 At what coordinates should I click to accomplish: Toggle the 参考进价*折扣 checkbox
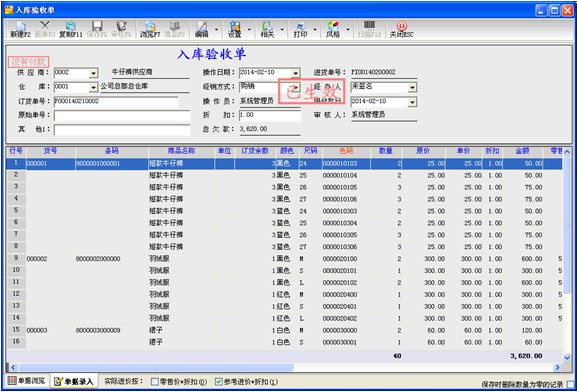click(x=219, y=382)
